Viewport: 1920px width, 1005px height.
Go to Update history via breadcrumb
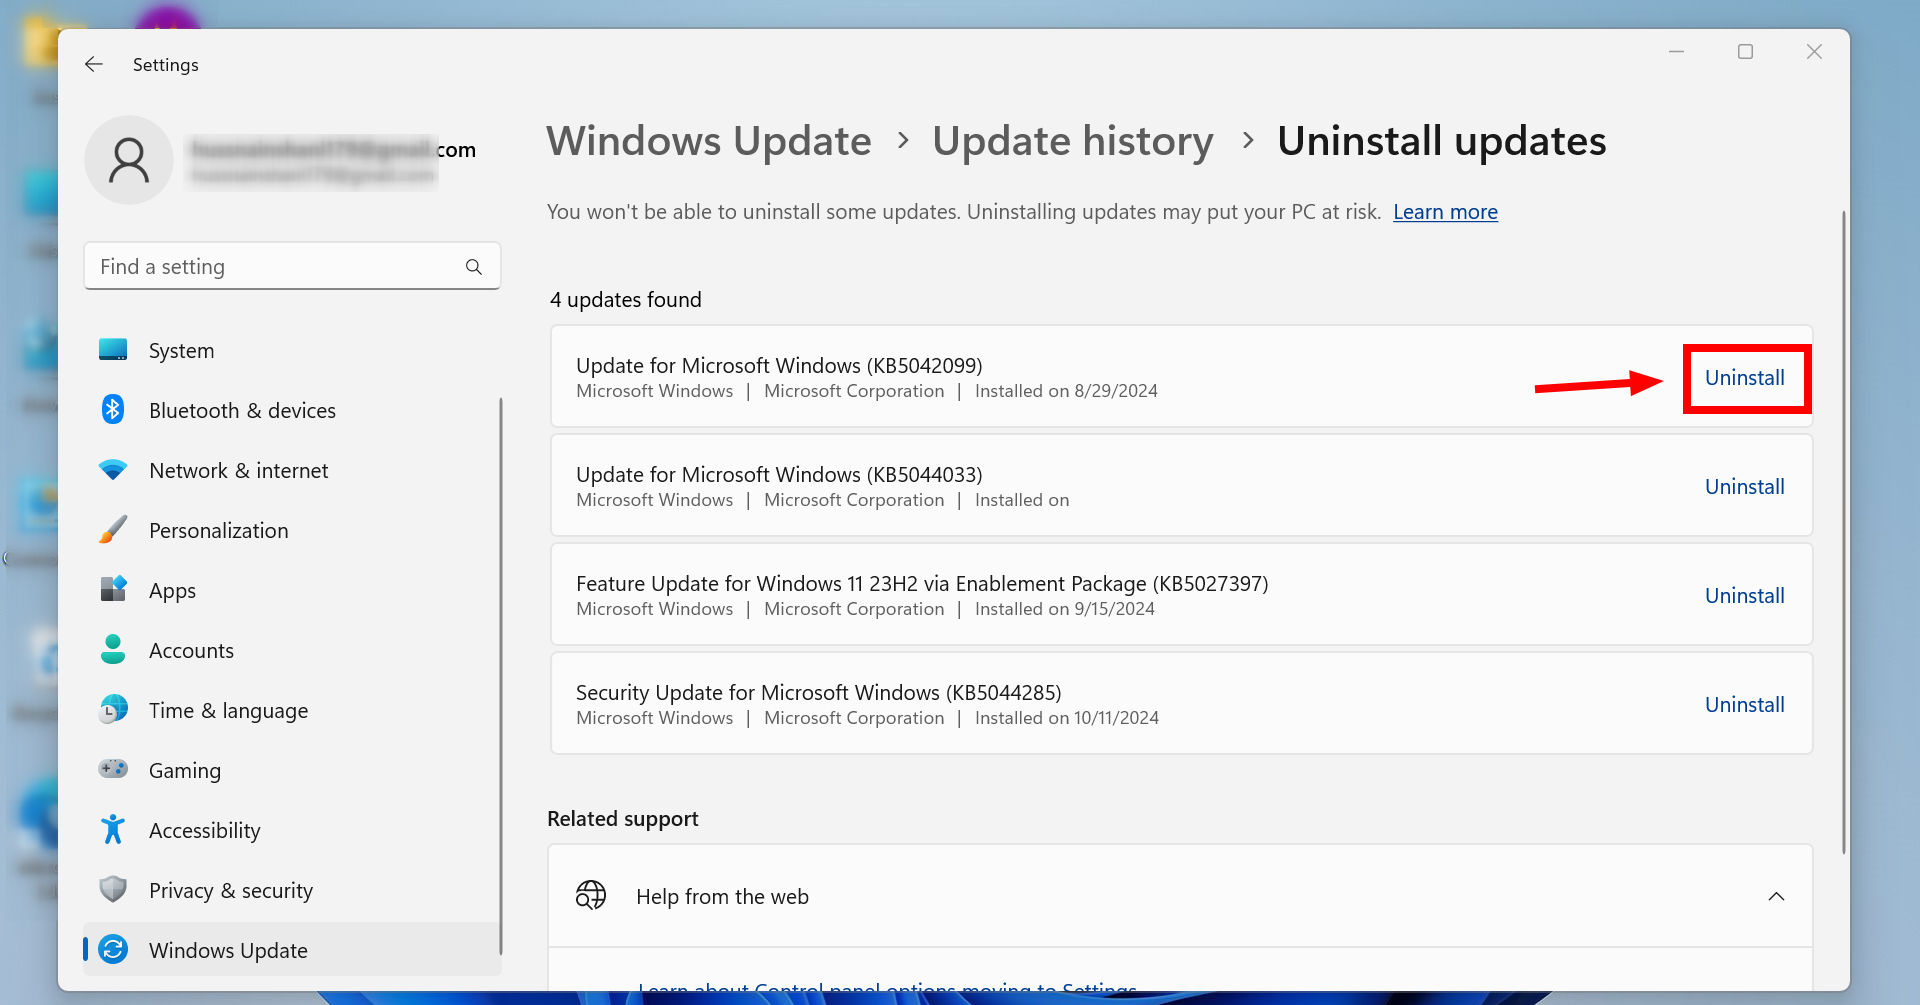[x=1072, y=141]
